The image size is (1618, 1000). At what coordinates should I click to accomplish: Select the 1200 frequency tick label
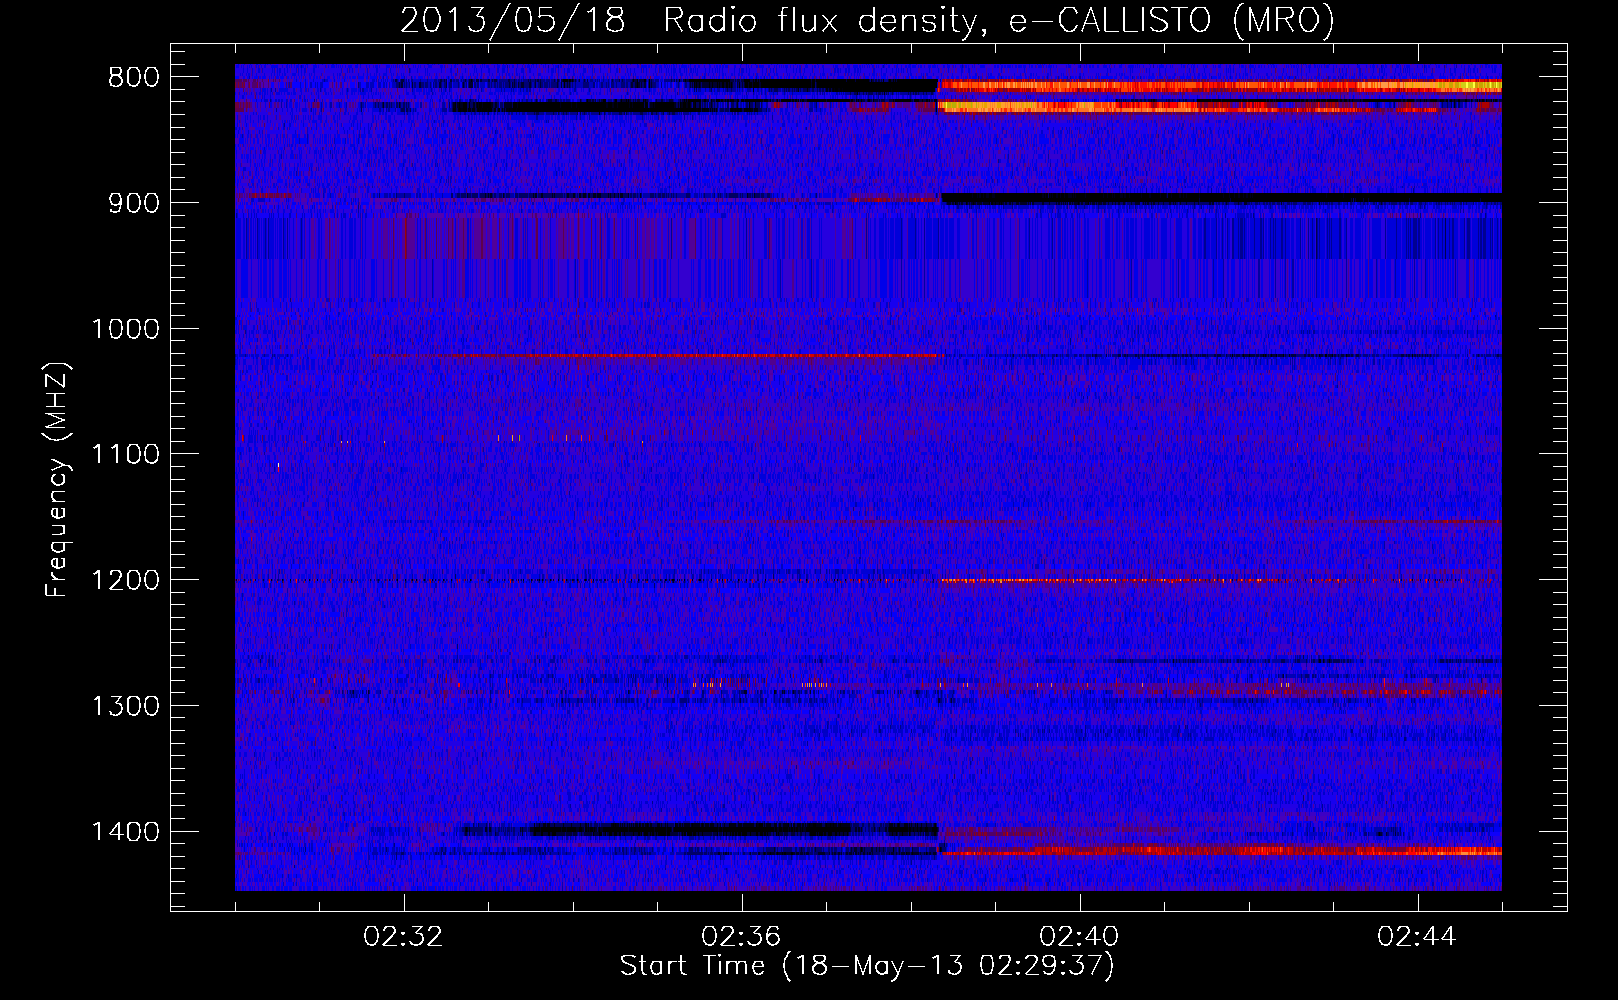(125, 580)
